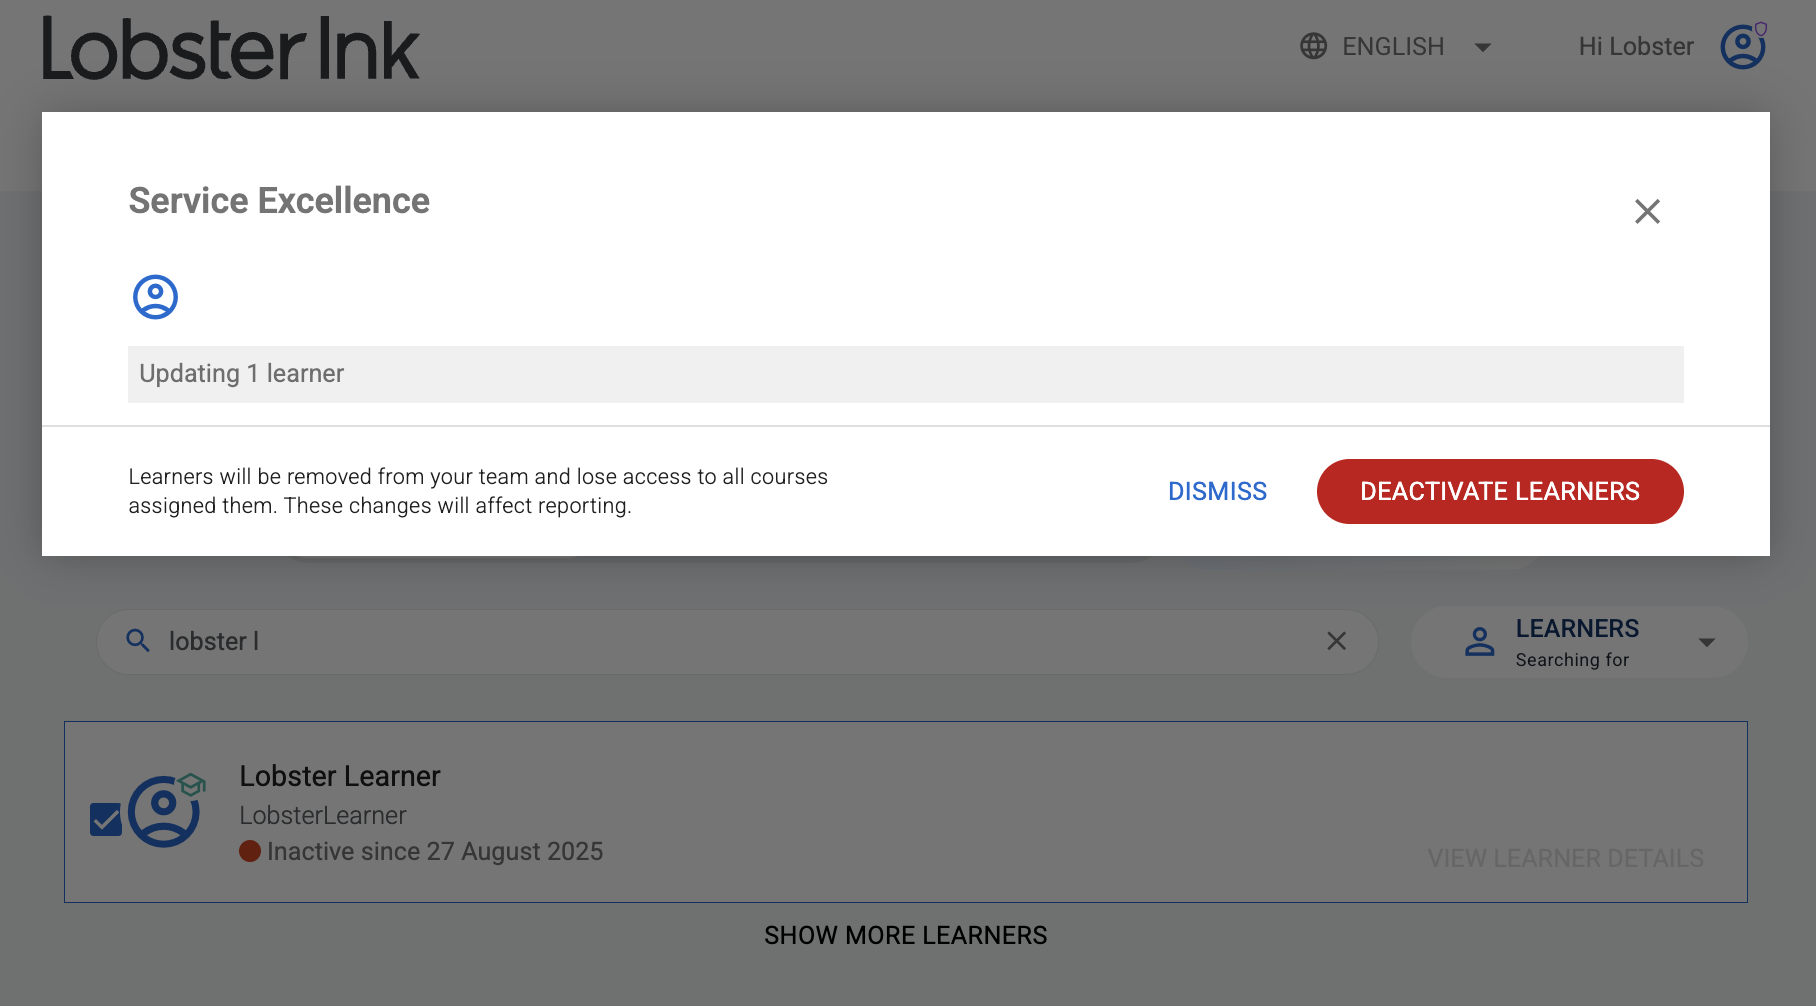Click the Learners person icon
Screen dimensions: 1816x1006
tap(1479, 642)
